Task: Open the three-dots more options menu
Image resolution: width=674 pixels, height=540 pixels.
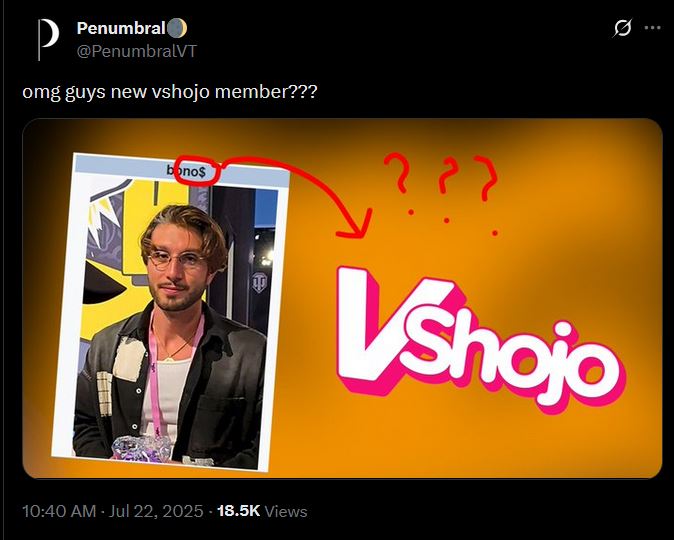Action: pos(653,28)
